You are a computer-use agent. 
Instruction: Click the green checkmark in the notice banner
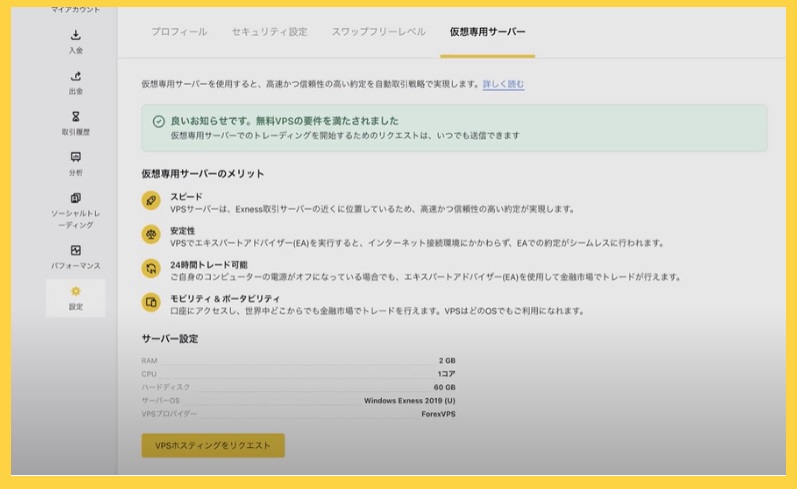click(158, 121)
